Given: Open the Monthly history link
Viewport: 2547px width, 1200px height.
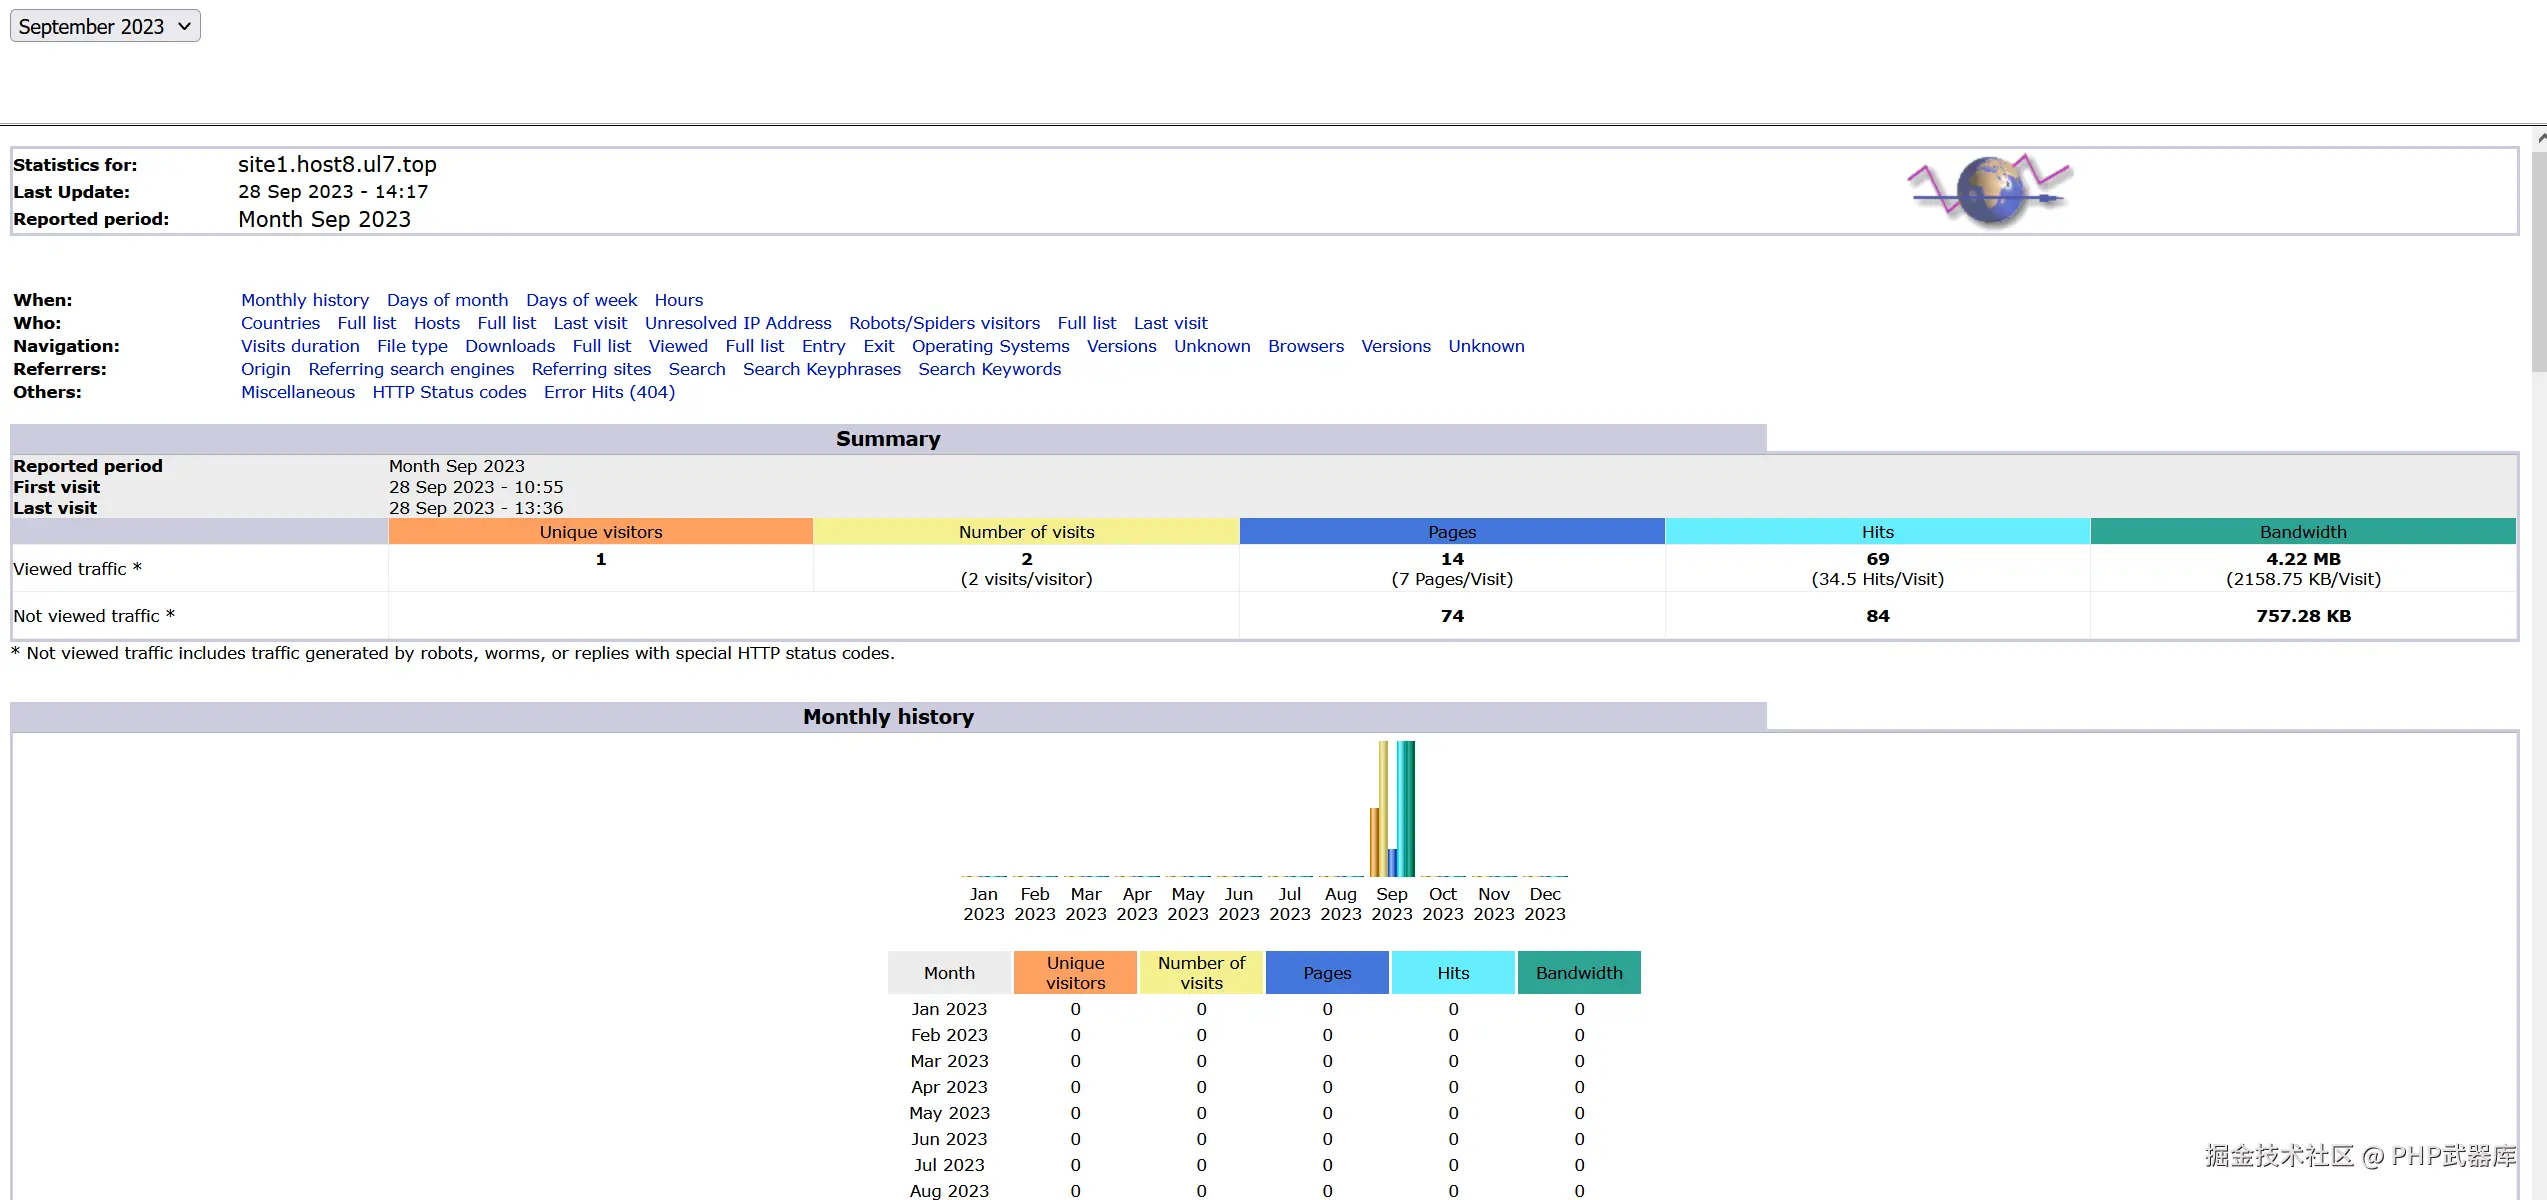Looking at the screenshot, I should (305, 300).
